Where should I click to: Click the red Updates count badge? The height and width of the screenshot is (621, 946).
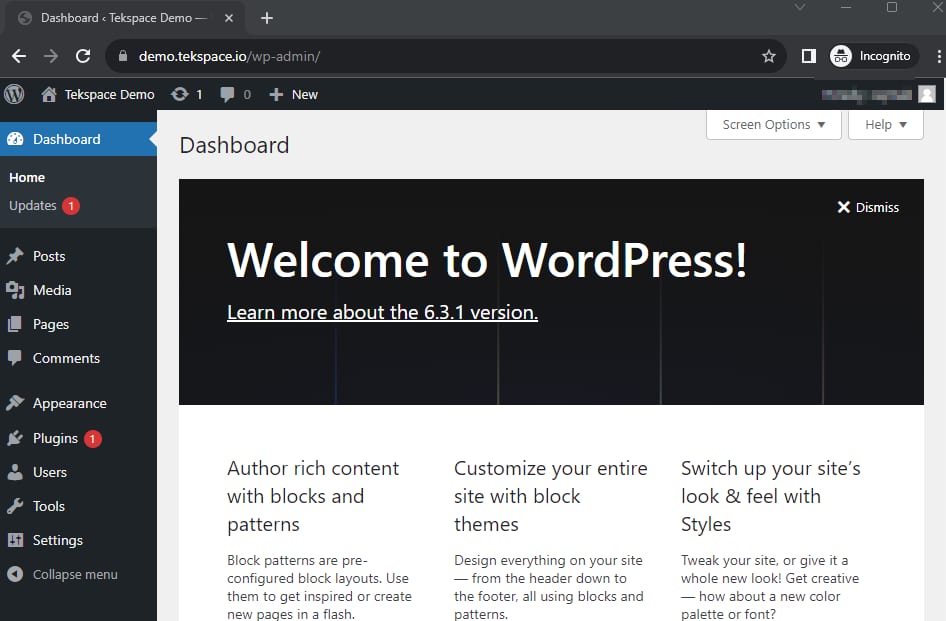[x=71, y=206]
